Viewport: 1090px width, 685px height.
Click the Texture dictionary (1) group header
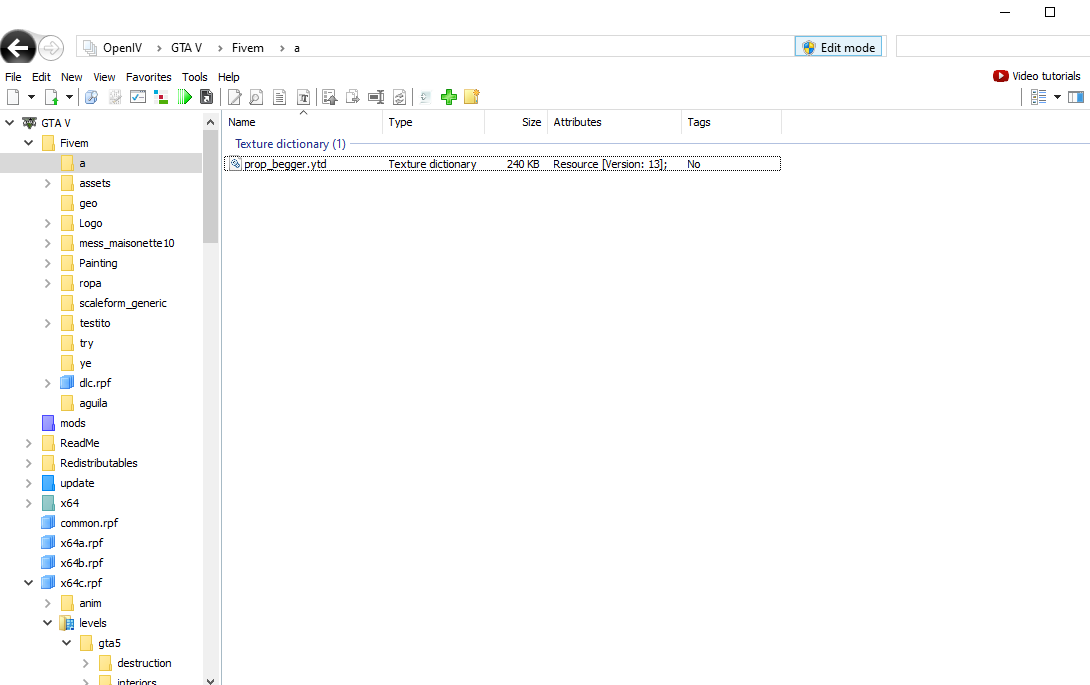click(290, 144)
